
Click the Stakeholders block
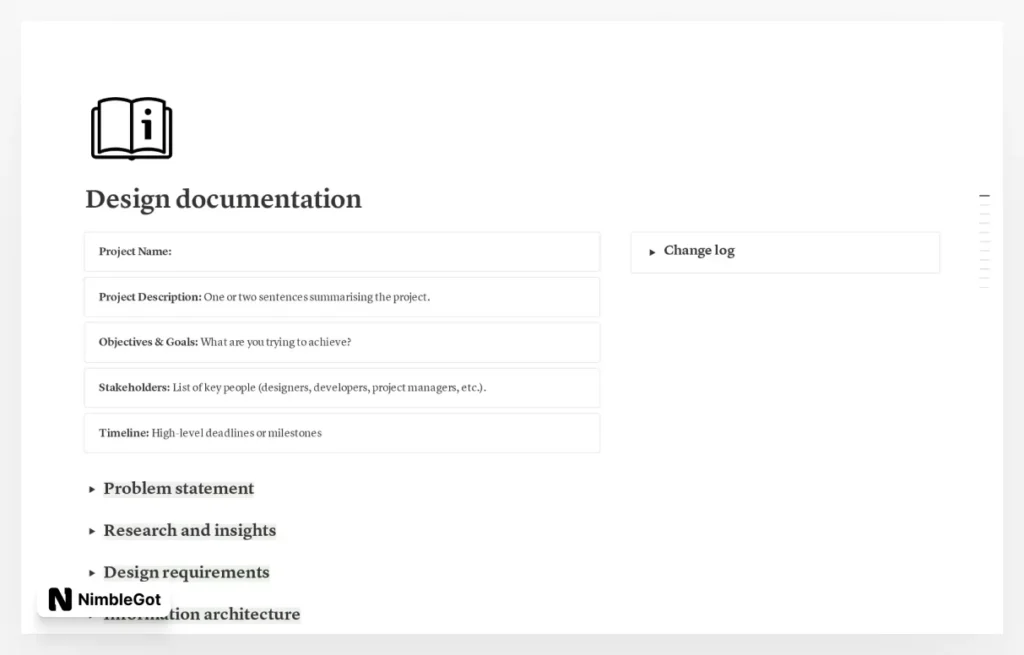tap(341, 387)
